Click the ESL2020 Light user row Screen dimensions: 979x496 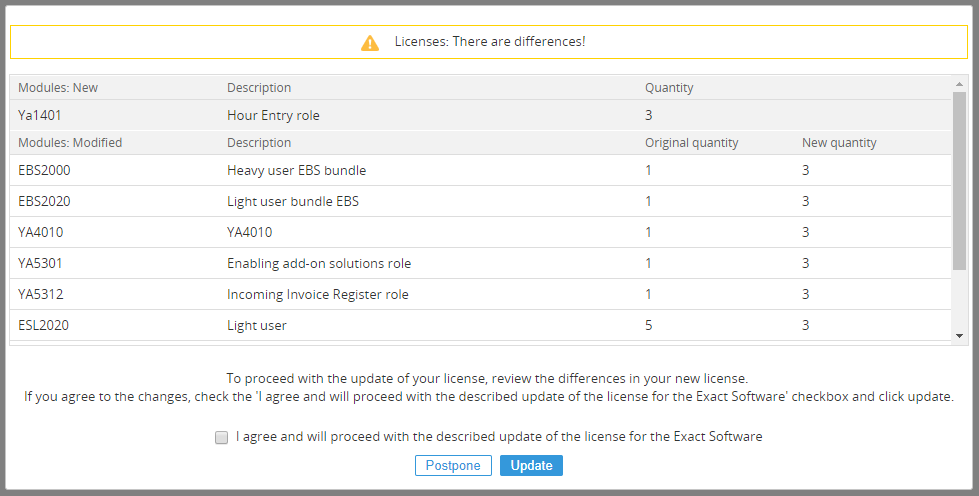coord(480,325)
